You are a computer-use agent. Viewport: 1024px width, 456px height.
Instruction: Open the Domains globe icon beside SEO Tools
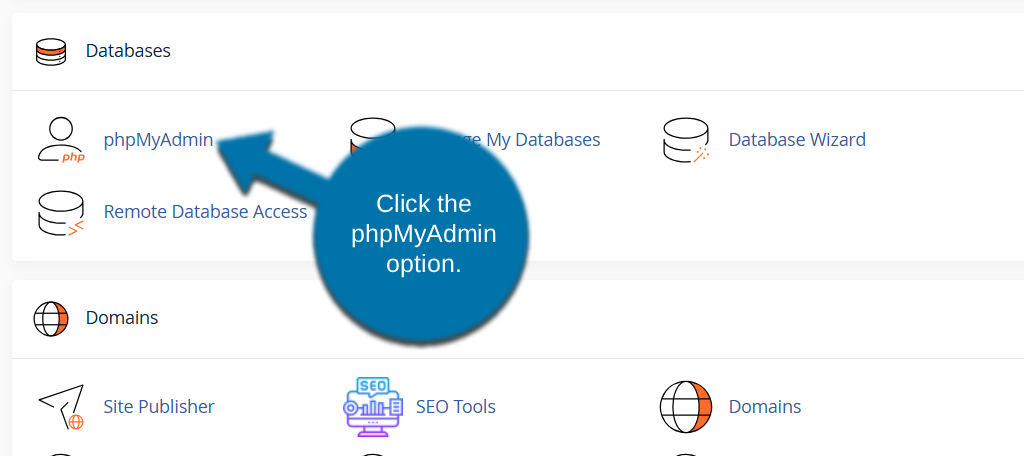pos(686,407)
